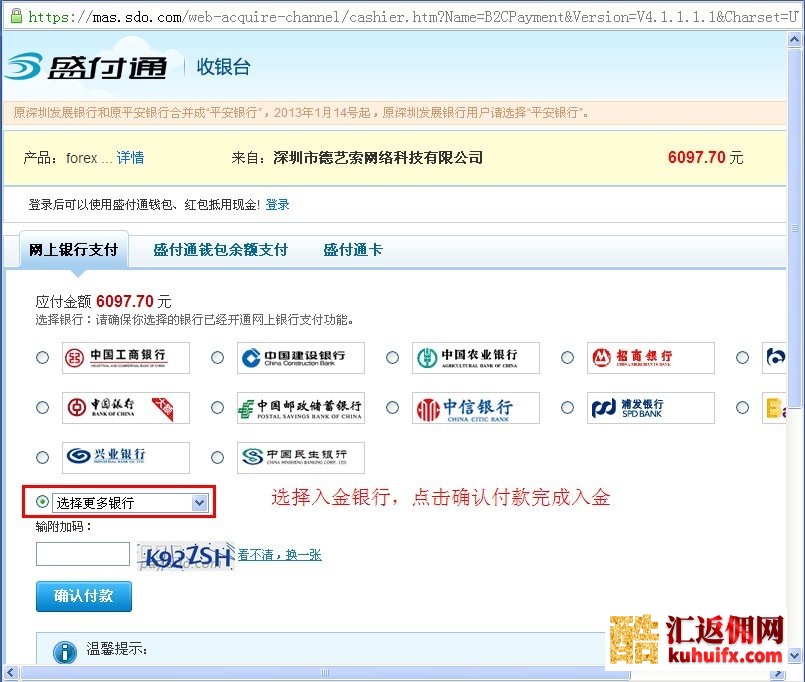Viewport: 805px width, 682px height.
Task: Click the SPD Bank logo
Action: pyautogui.click(x=650, y=408)
